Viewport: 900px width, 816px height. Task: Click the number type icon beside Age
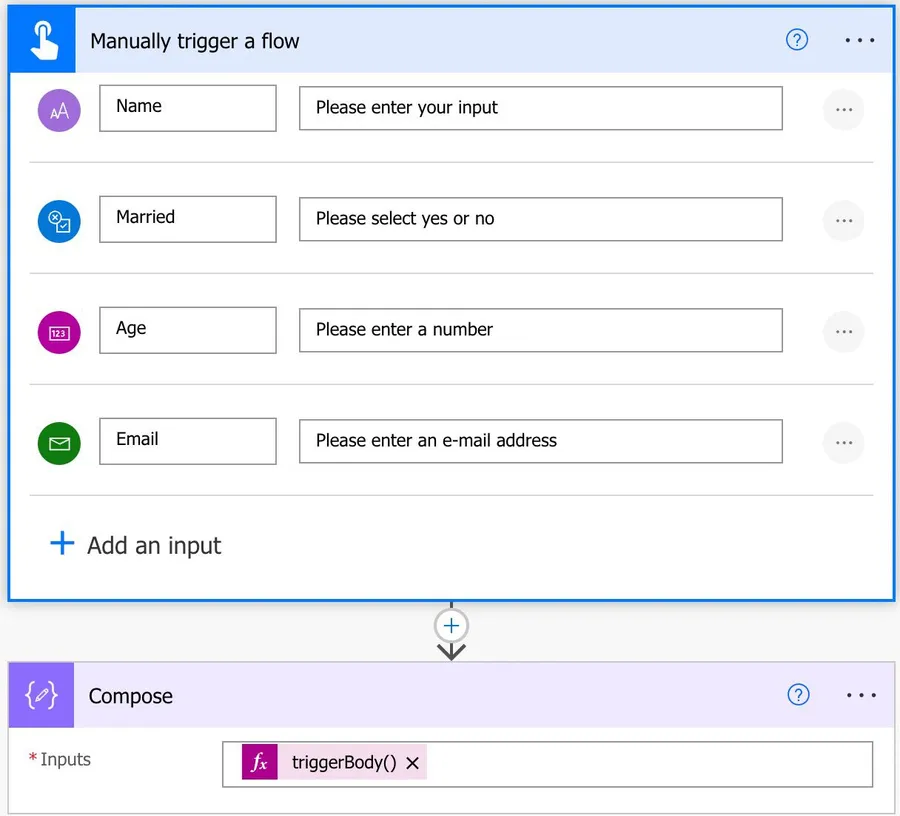(x=59, y=332)
